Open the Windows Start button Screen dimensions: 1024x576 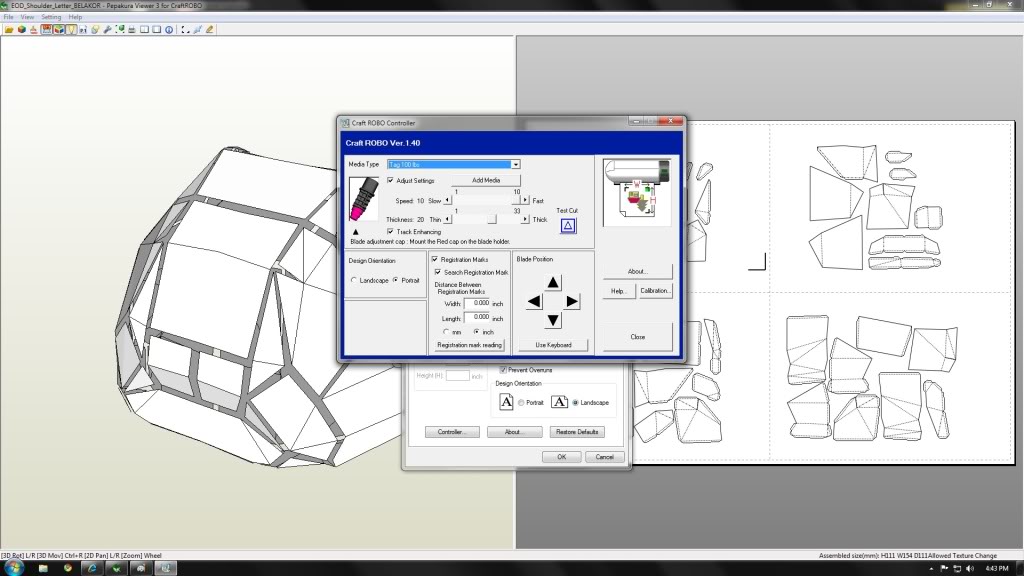pos(14,568)
